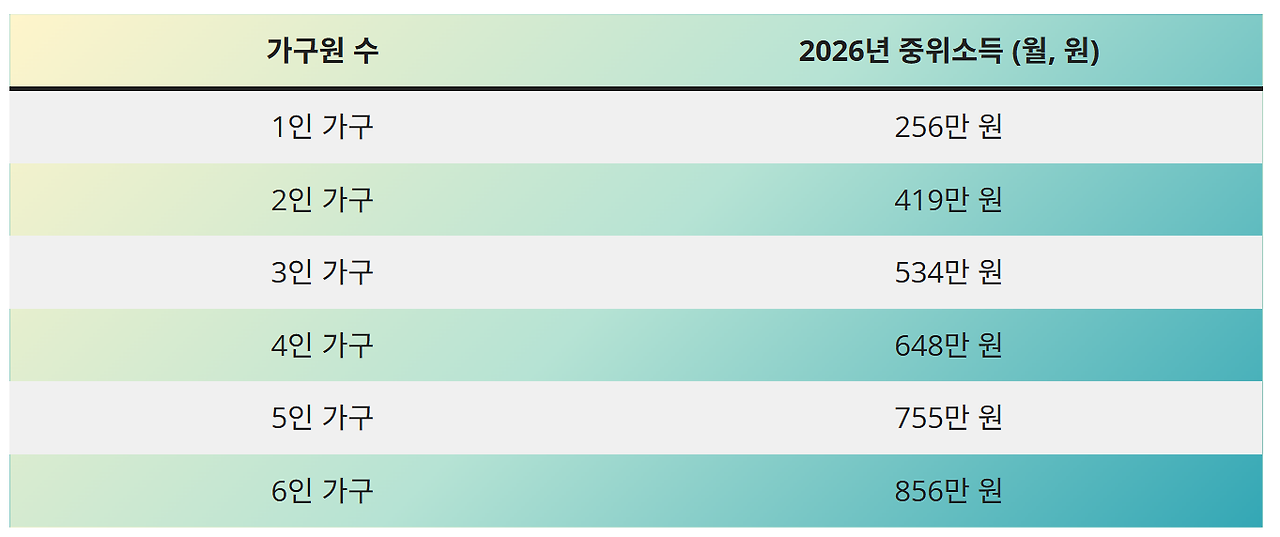This screenshot has height=537, width=1280.
Task: Click the 856만 원 value
Action: [x=948, y=491]
